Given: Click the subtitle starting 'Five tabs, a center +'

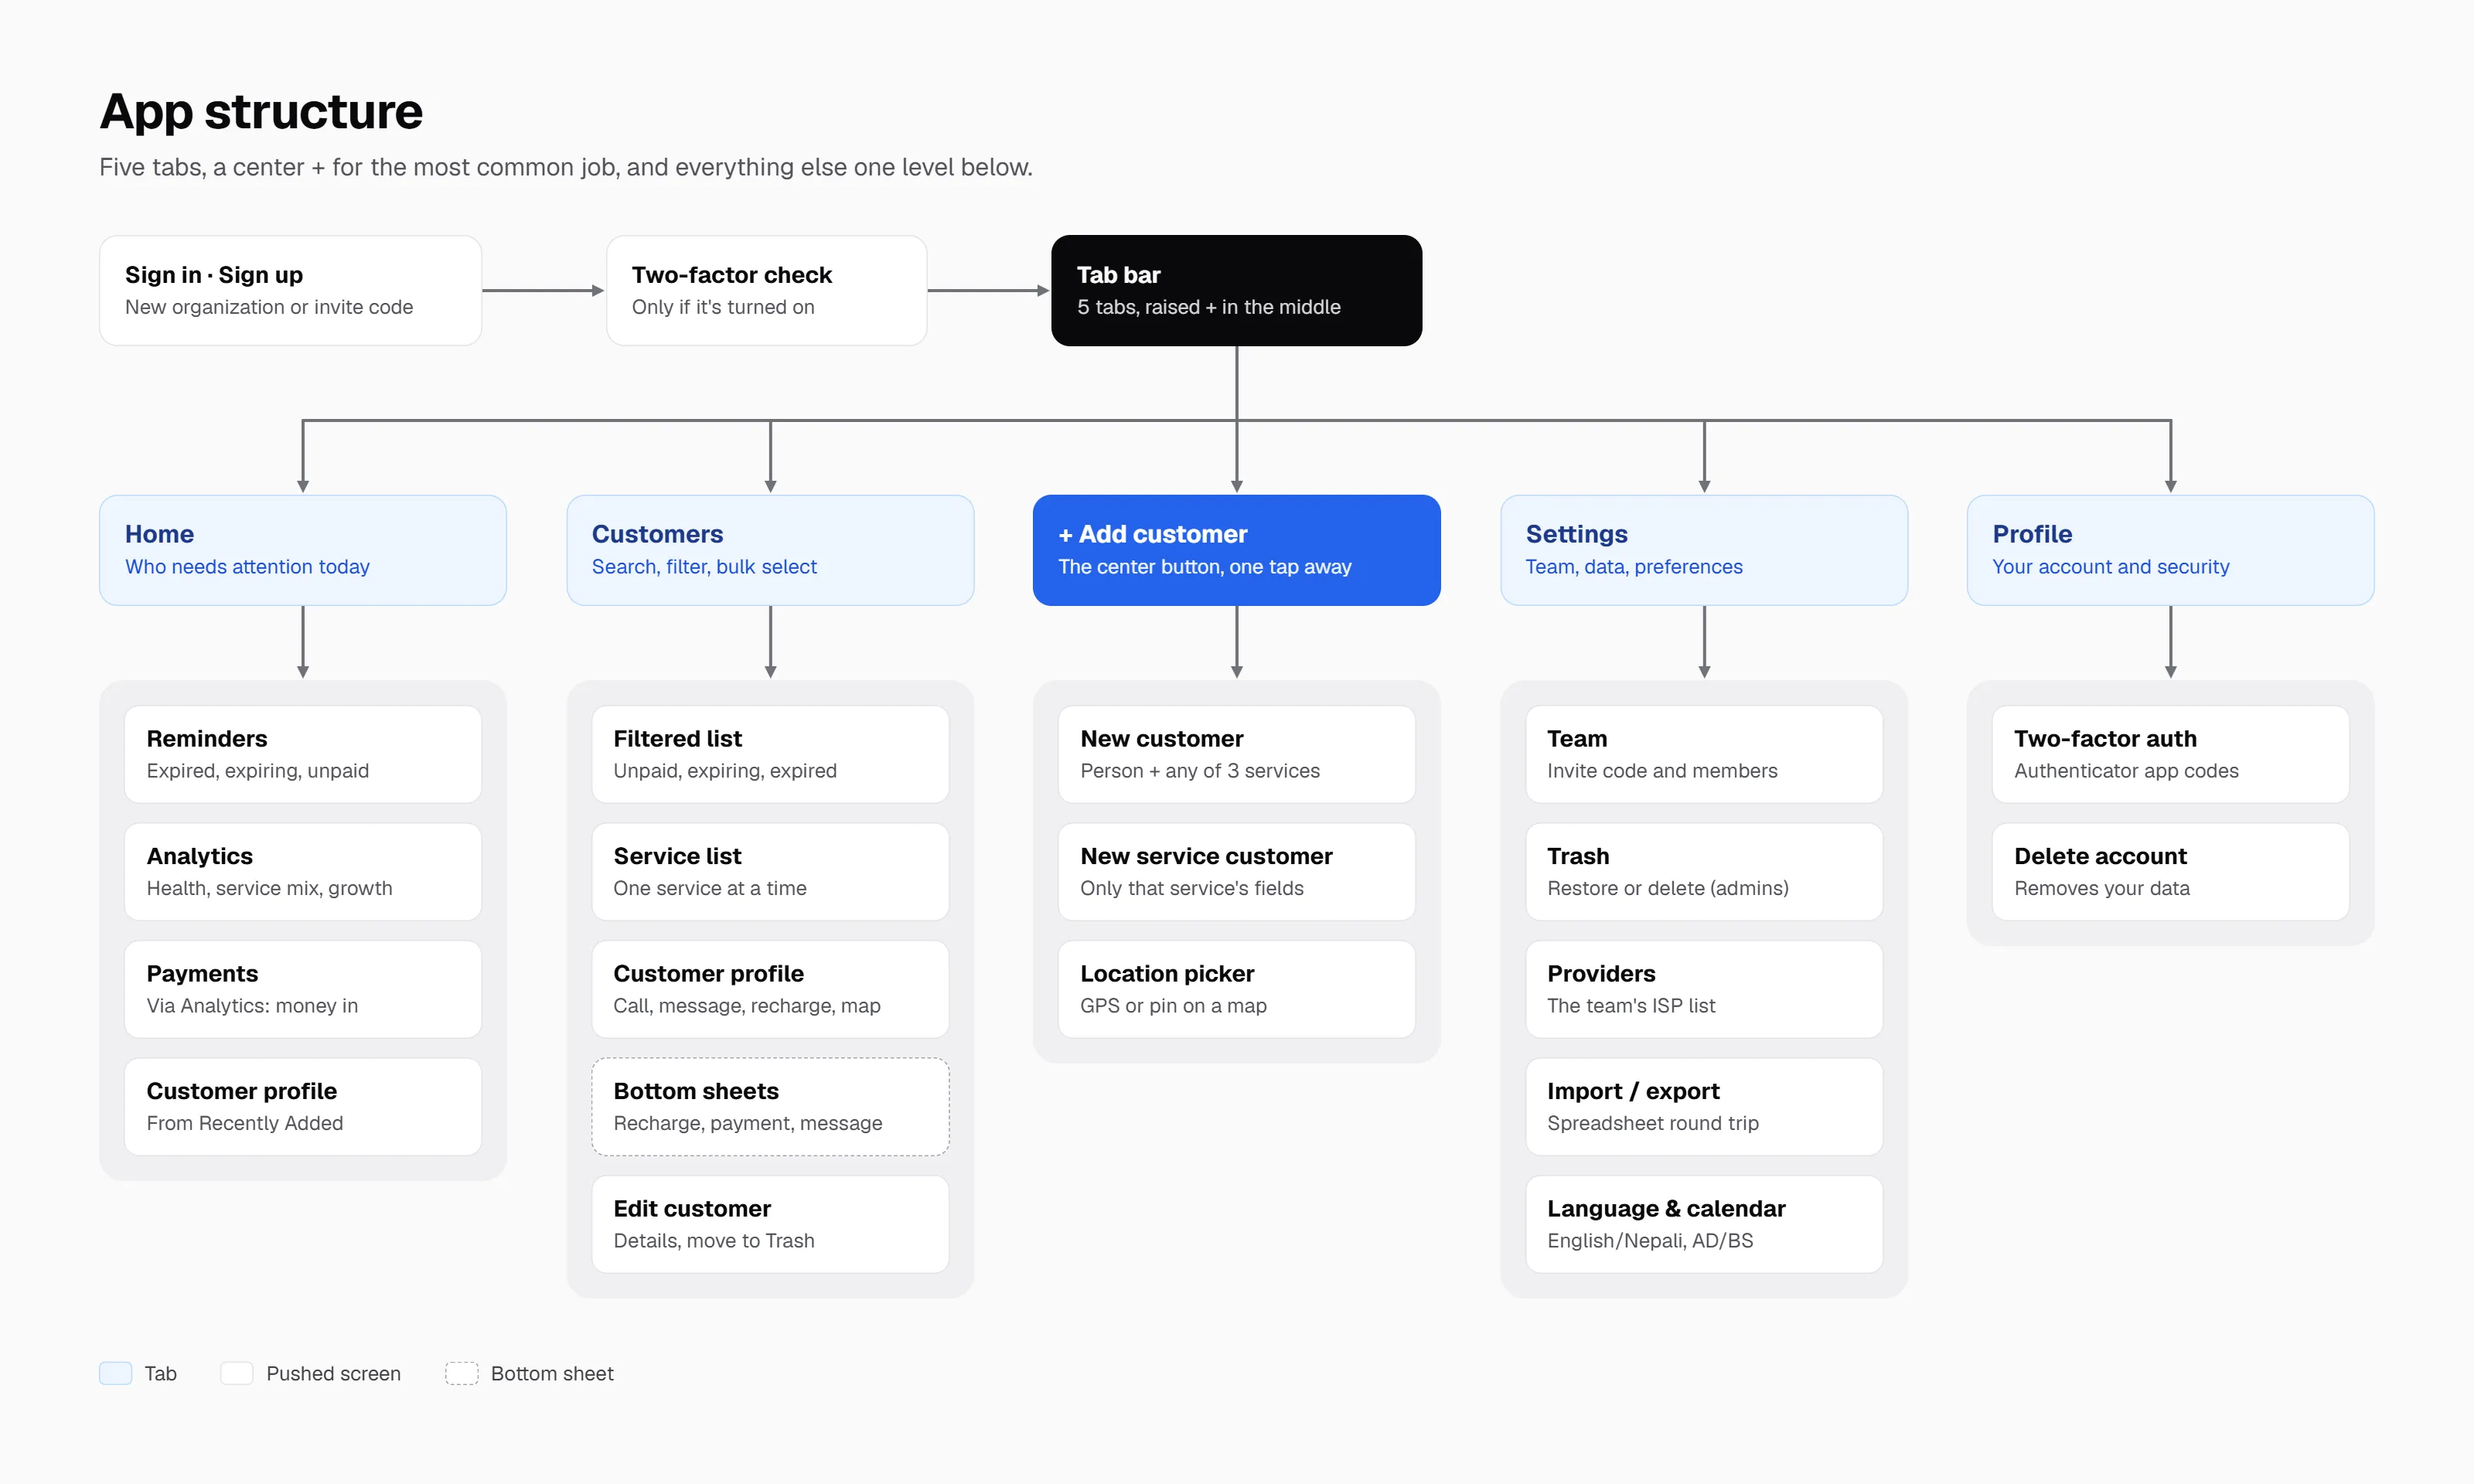Looking at the screenshot, I should pos(566,167).
